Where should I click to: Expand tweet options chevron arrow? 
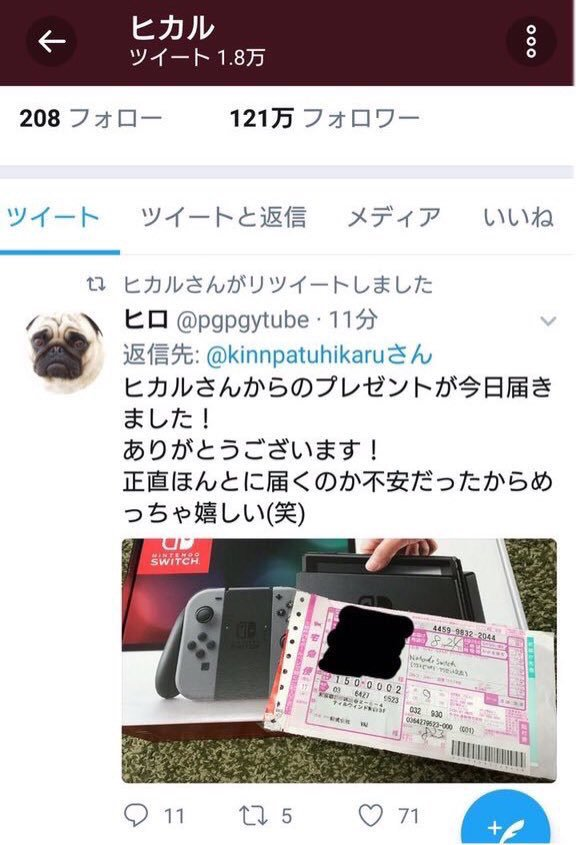click(548, 322)
